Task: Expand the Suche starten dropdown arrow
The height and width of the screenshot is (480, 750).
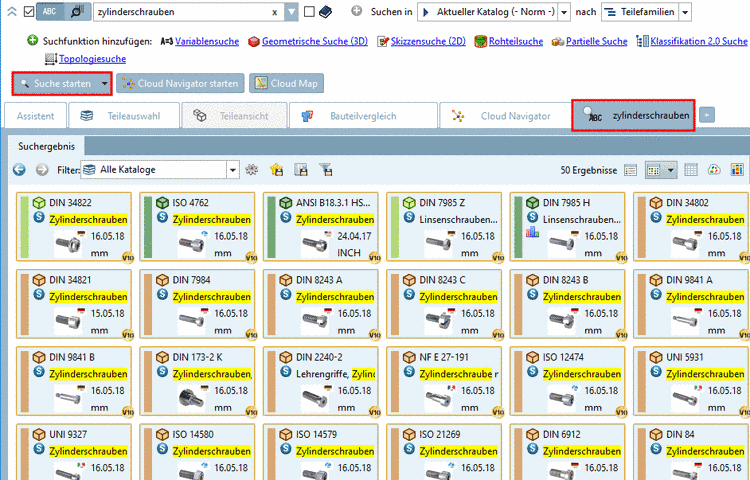Action: coord(105,84)
